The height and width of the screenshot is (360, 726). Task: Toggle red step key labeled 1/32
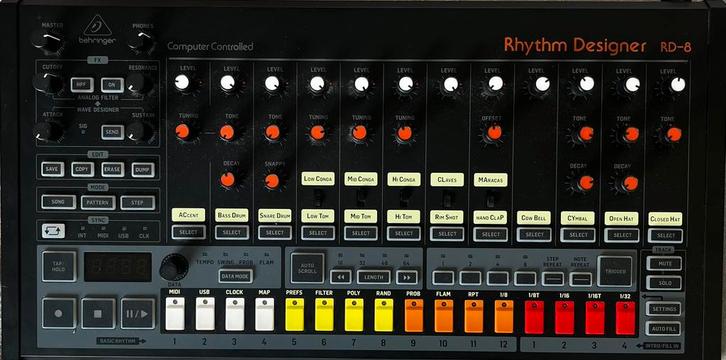point(625,318)
